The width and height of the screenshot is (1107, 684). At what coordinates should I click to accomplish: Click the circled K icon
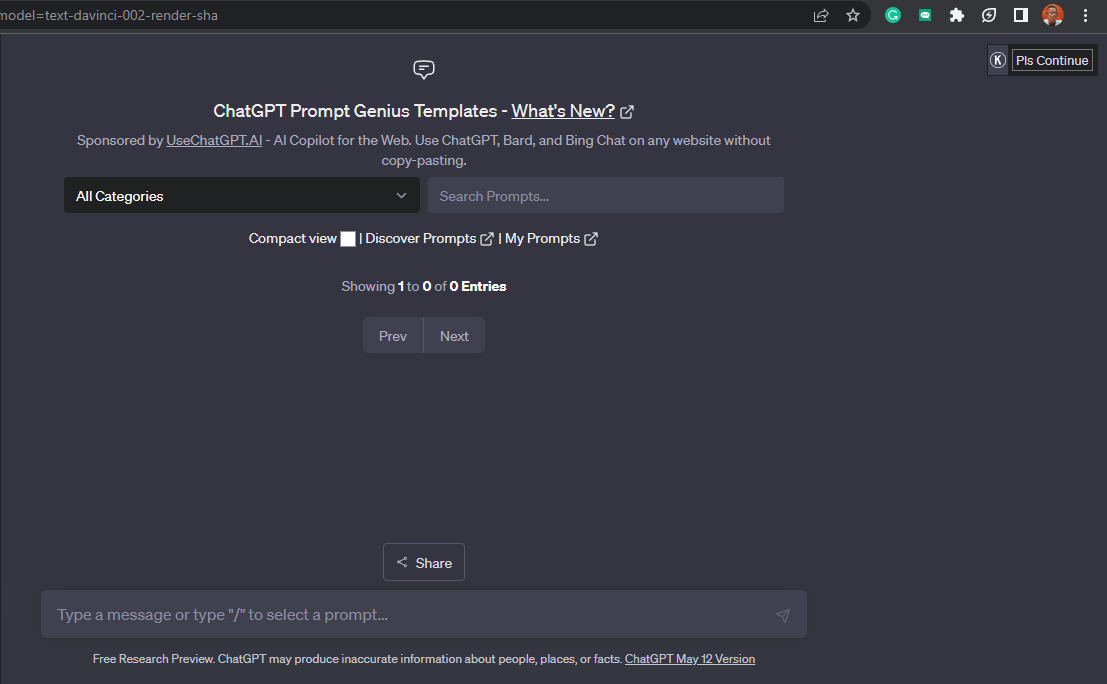pyautogui.click(x=998, y=60)
